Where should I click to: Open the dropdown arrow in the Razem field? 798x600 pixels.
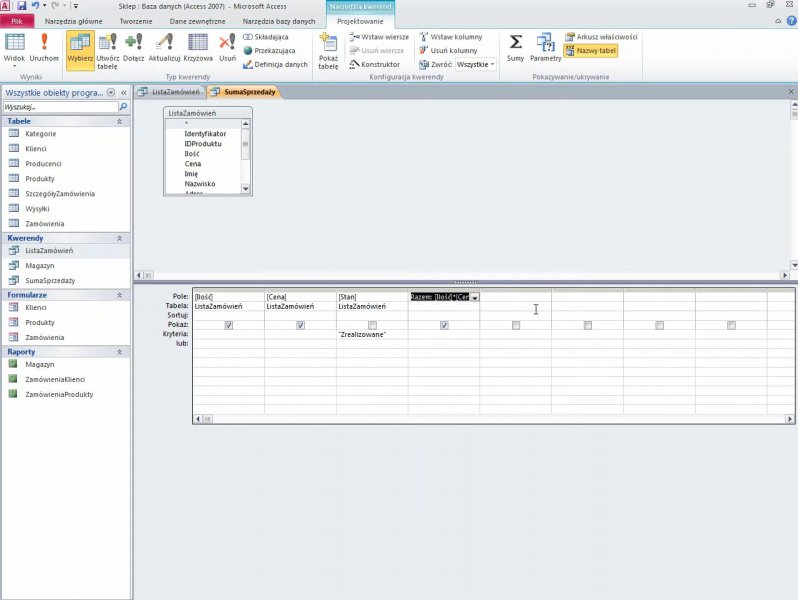[474, 298]
